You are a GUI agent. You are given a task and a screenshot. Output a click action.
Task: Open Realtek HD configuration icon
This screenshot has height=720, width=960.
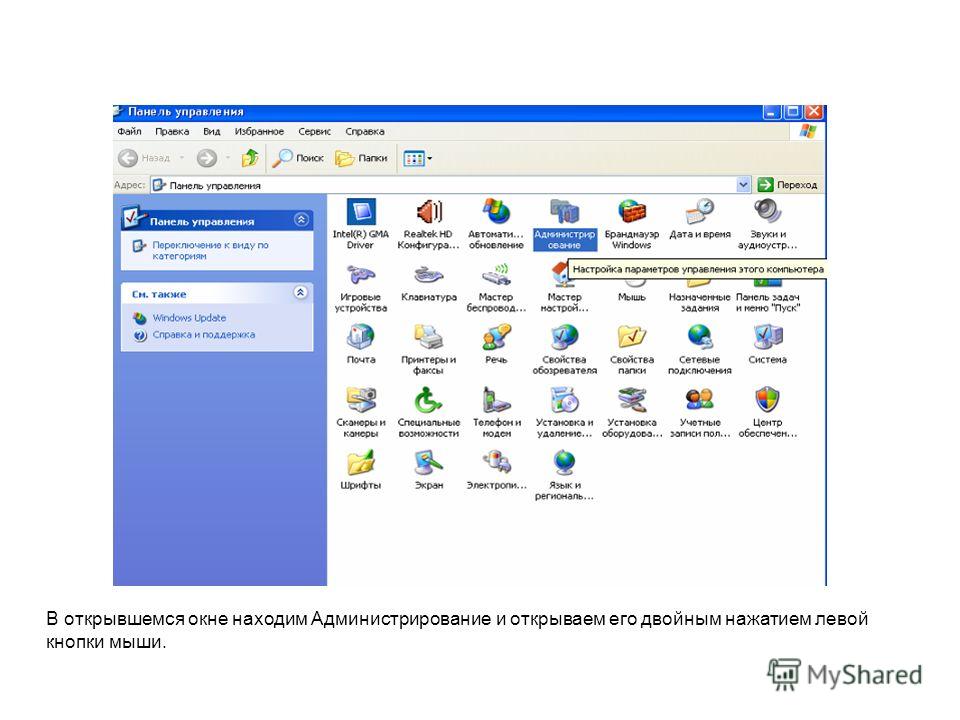pos(429,223)
